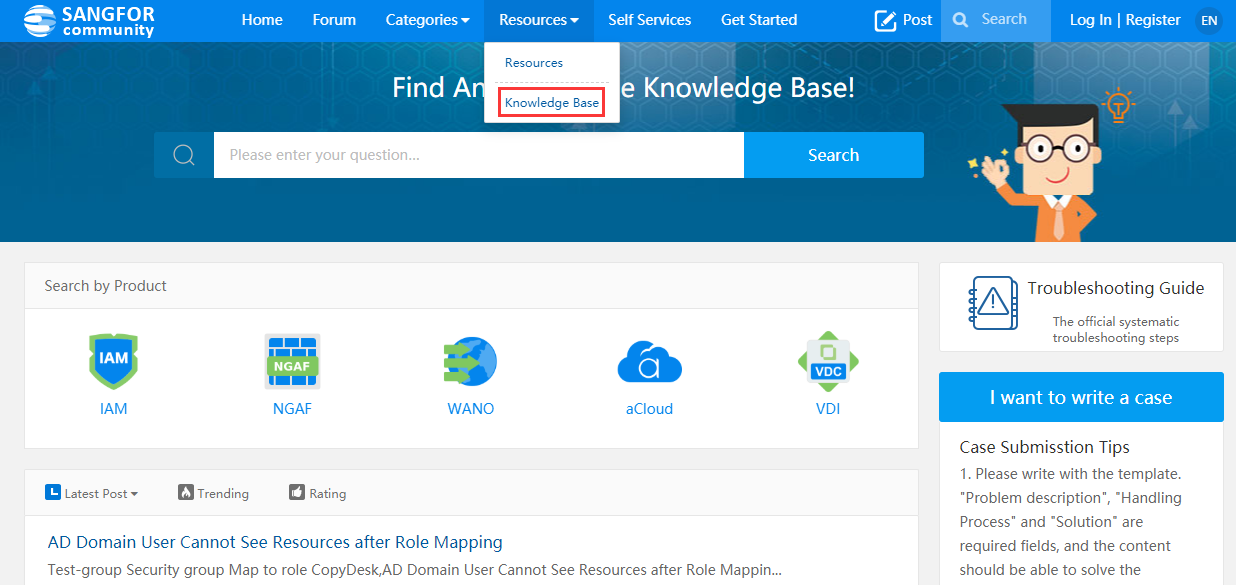Click the magnifier icon in the top search

tap(960, 20)
